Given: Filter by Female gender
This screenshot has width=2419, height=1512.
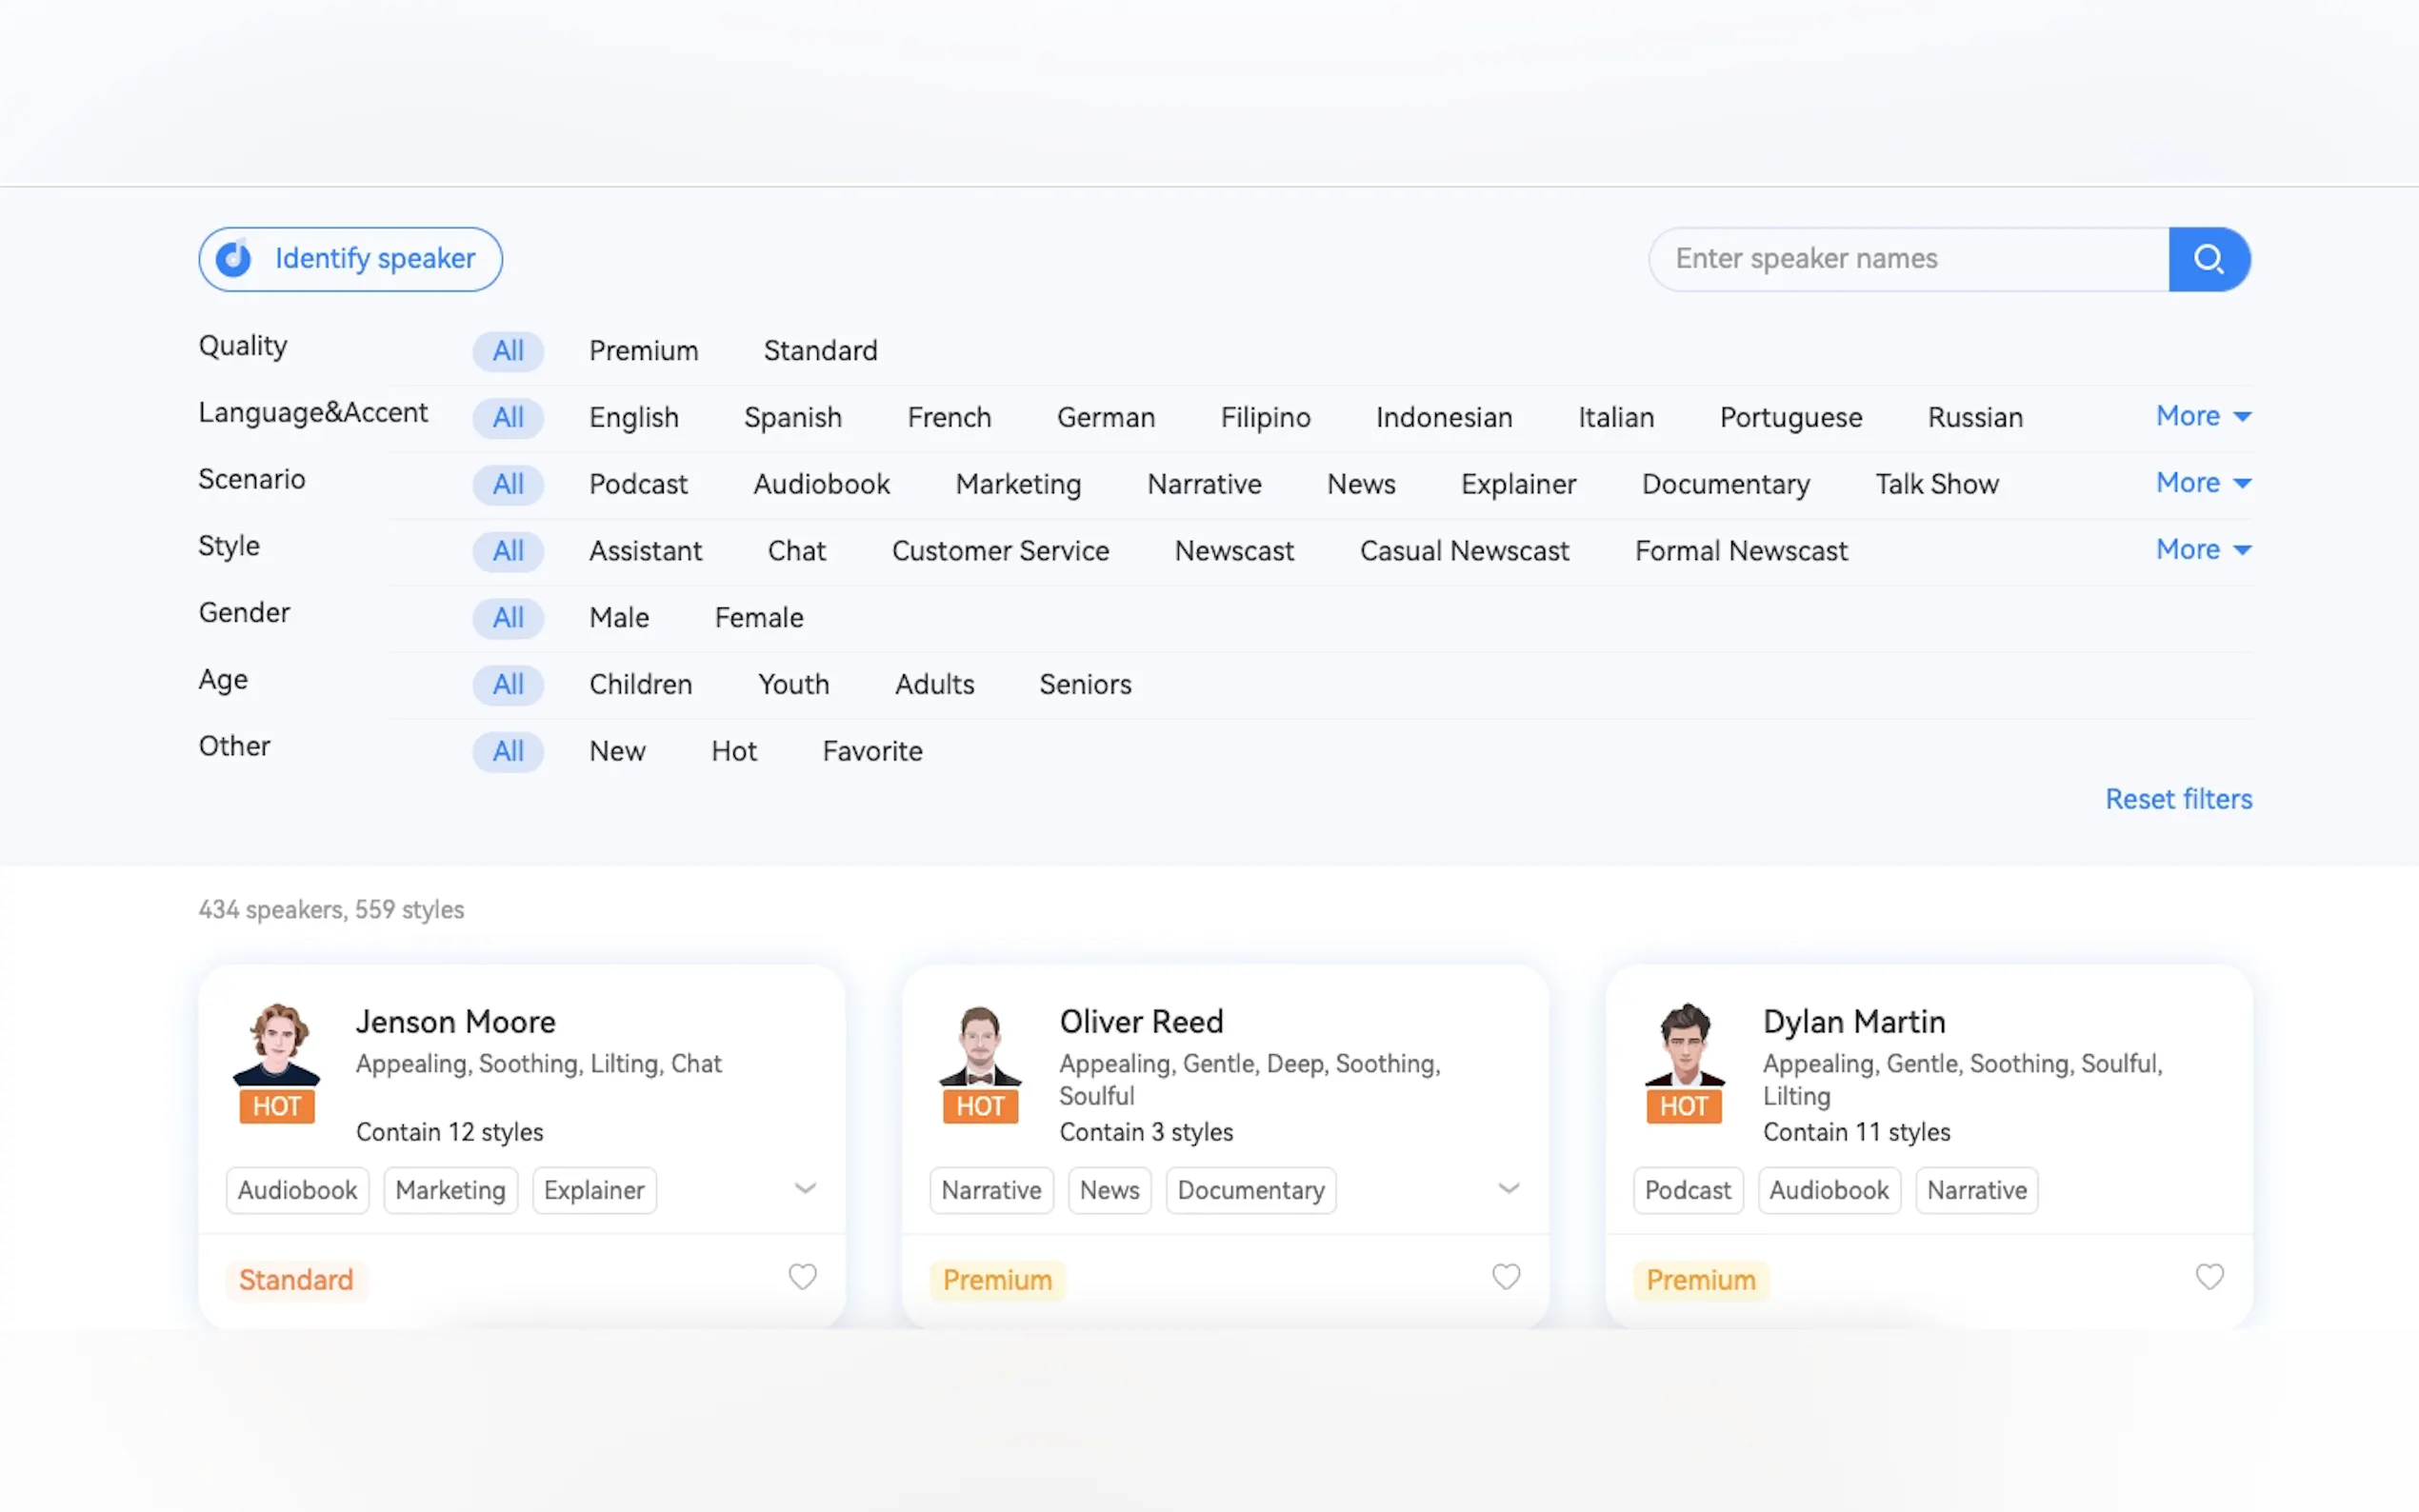Looking at the screenshot, I should (x=758, y=618).
